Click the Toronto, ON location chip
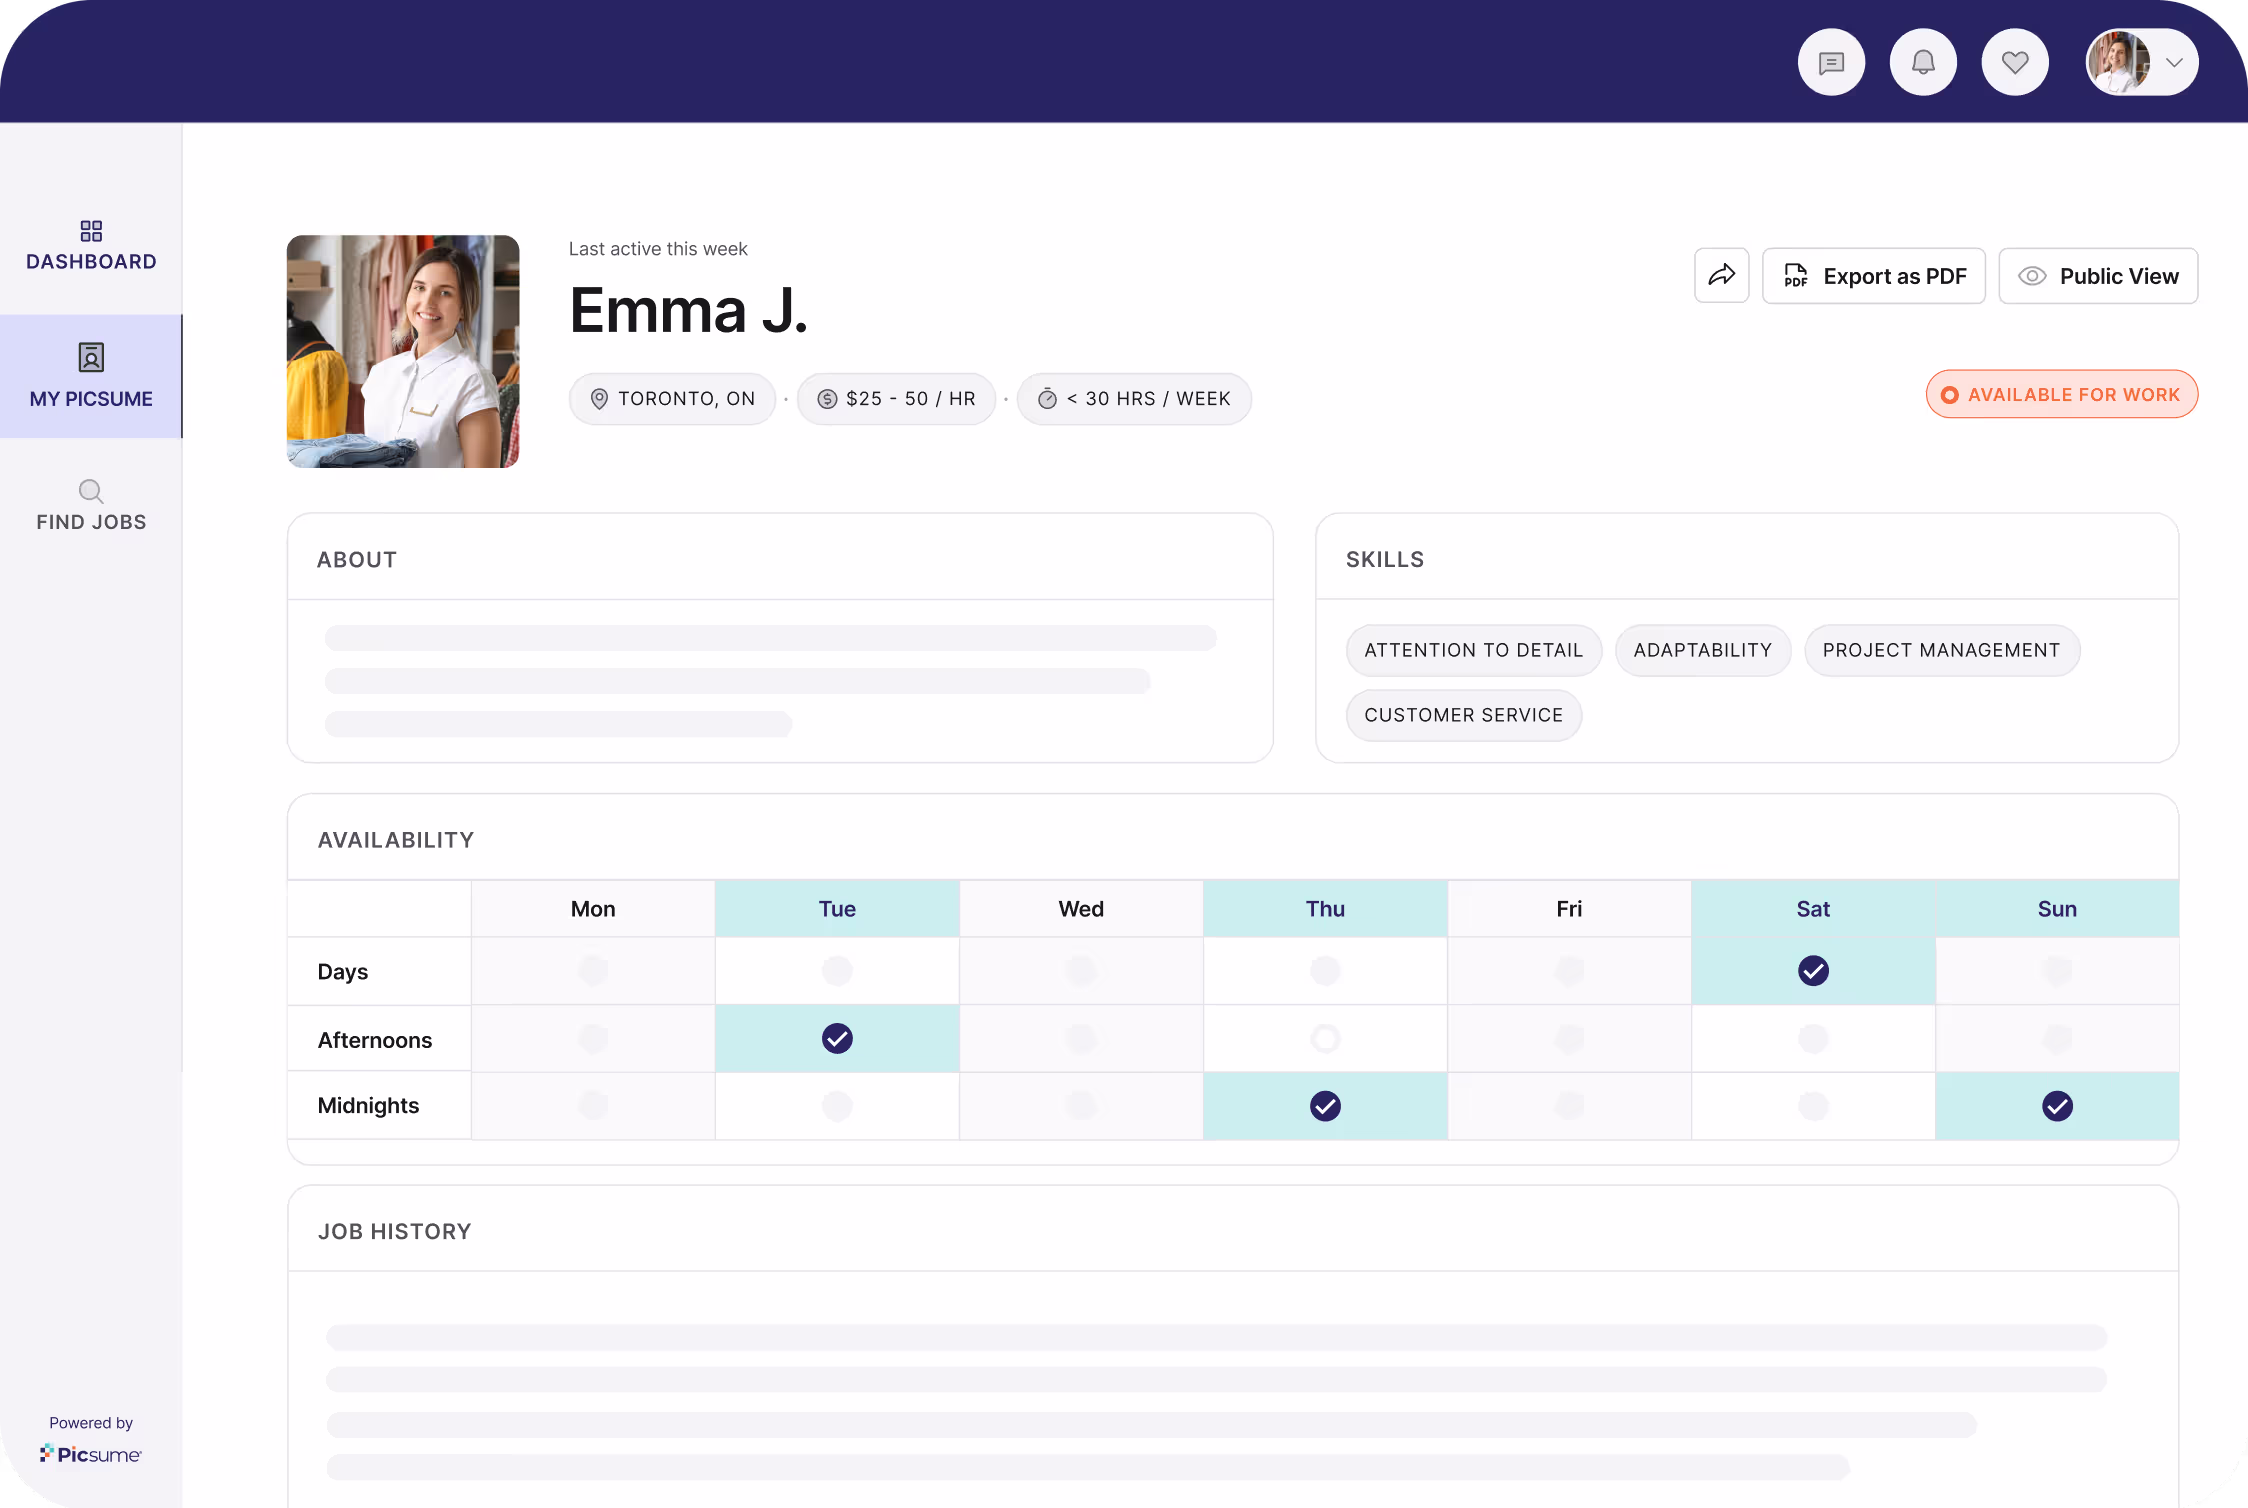2248x1508 pixels. tap(672, 399)
